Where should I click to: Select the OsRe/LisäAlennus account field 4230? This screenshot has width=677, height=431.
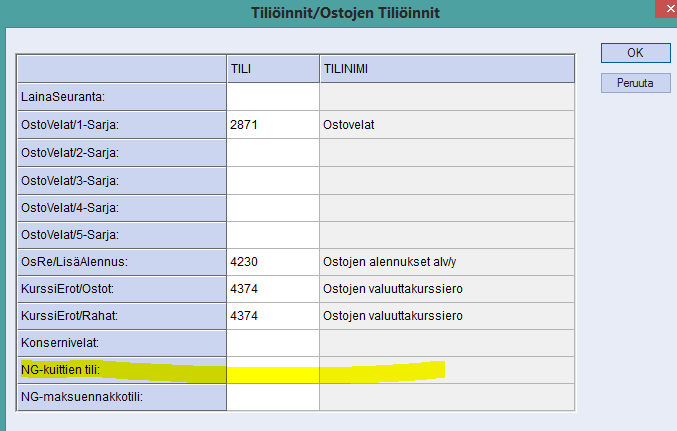click(x=272, y=262)
